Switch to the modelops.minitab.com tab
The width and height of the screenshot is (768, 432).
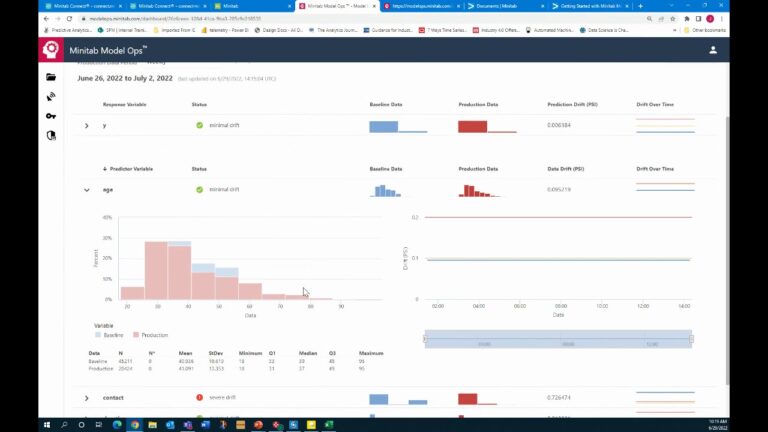(422, 6)
